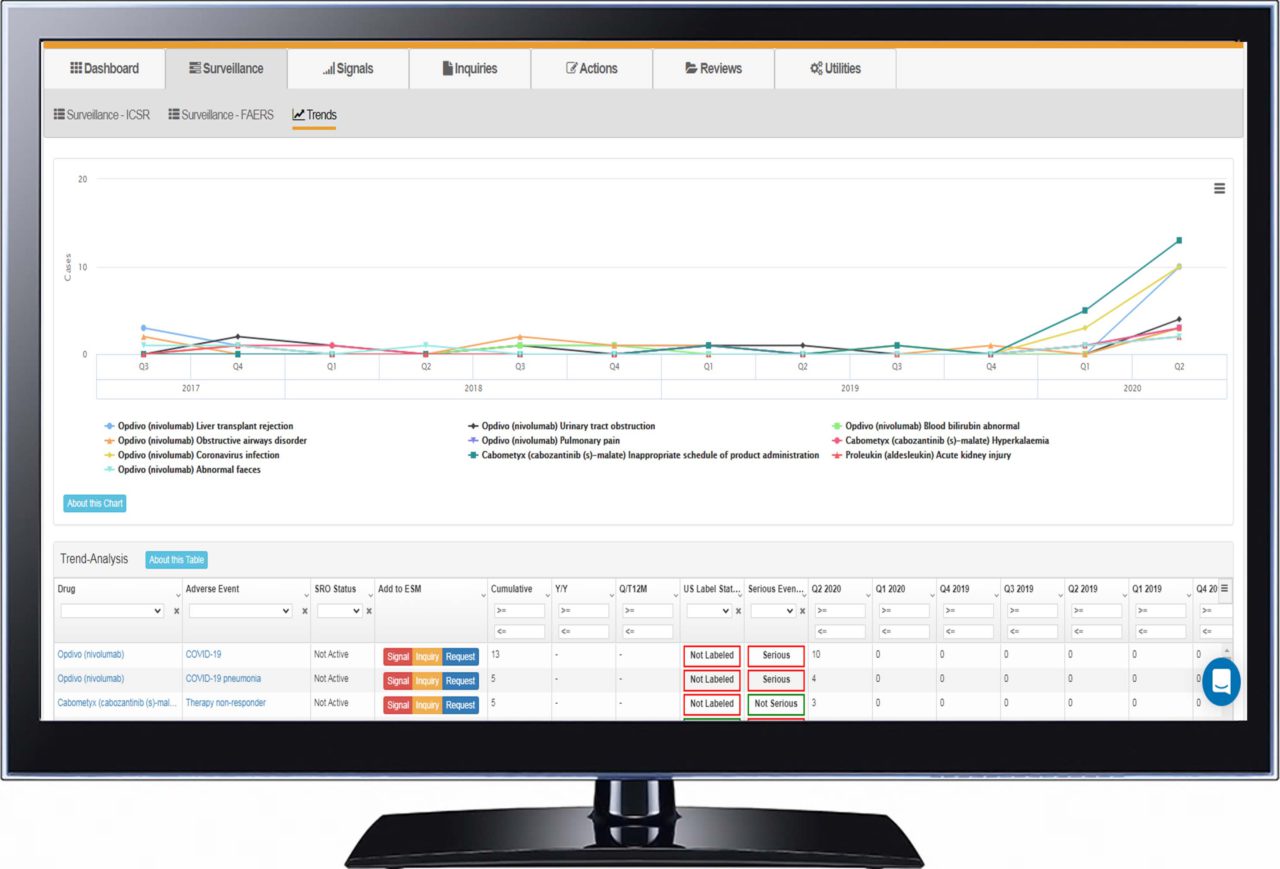Clear the SRO Status filter x icon
1280x869 pixels.
368,611
